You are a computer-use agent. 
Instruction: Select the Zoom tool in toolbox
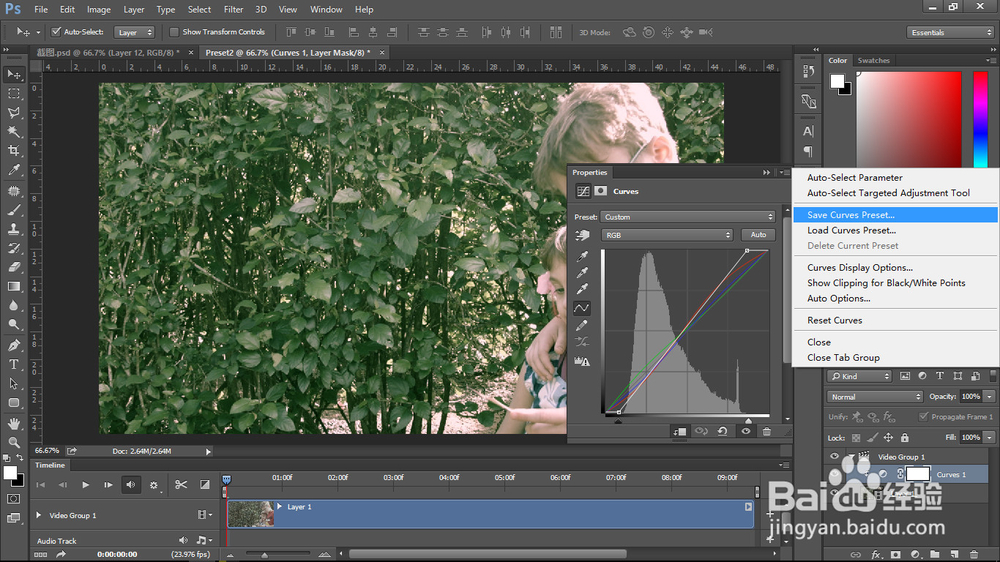tap(13, 442)
